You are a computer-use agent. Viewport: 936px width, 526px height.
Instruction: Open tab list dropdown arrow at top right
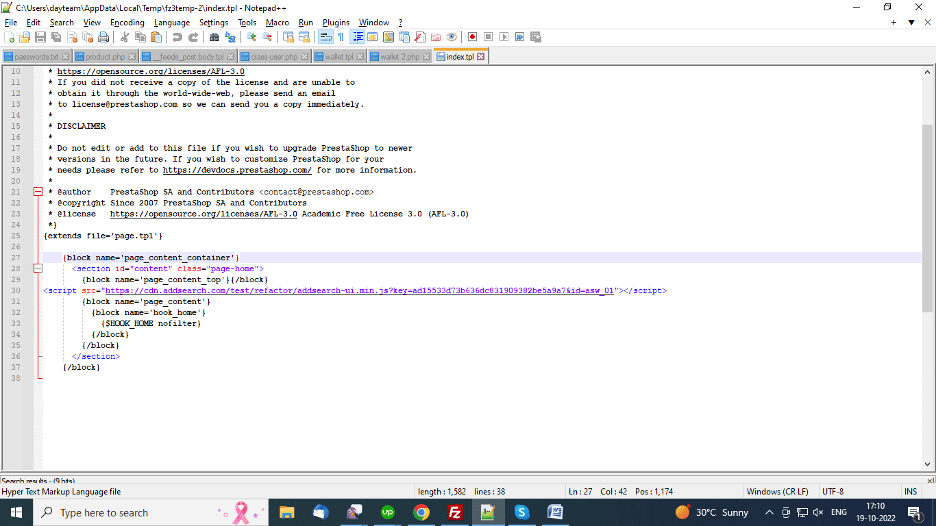[911, 22]
